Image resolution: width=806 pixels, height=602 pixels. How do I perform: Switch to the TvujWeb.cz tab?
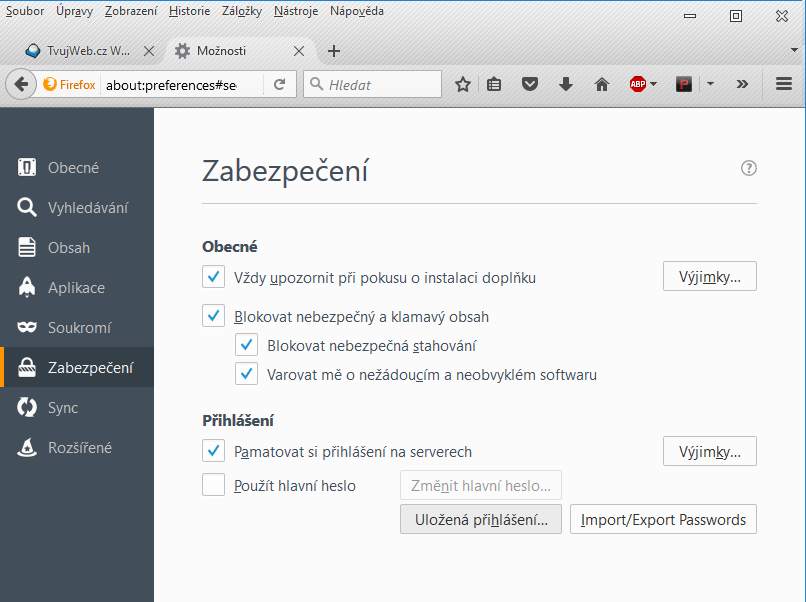[78, 51]
